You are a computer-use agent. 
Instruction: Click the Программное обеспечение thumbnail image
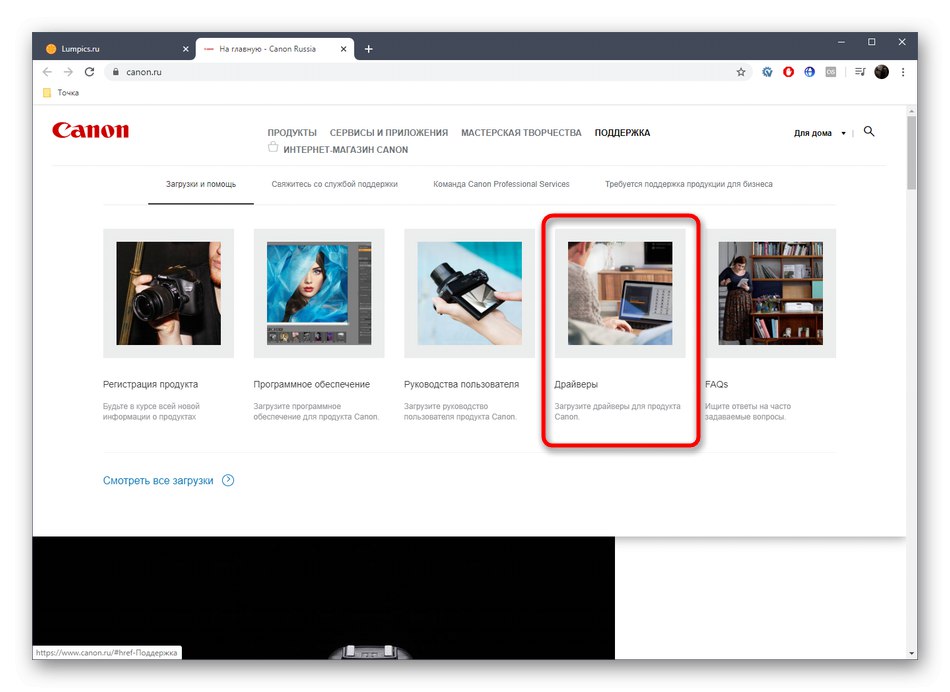point(319,293)
